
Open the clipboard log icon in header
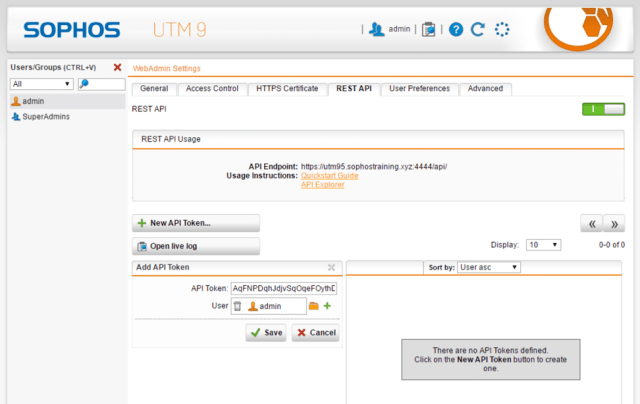[429, 29]
